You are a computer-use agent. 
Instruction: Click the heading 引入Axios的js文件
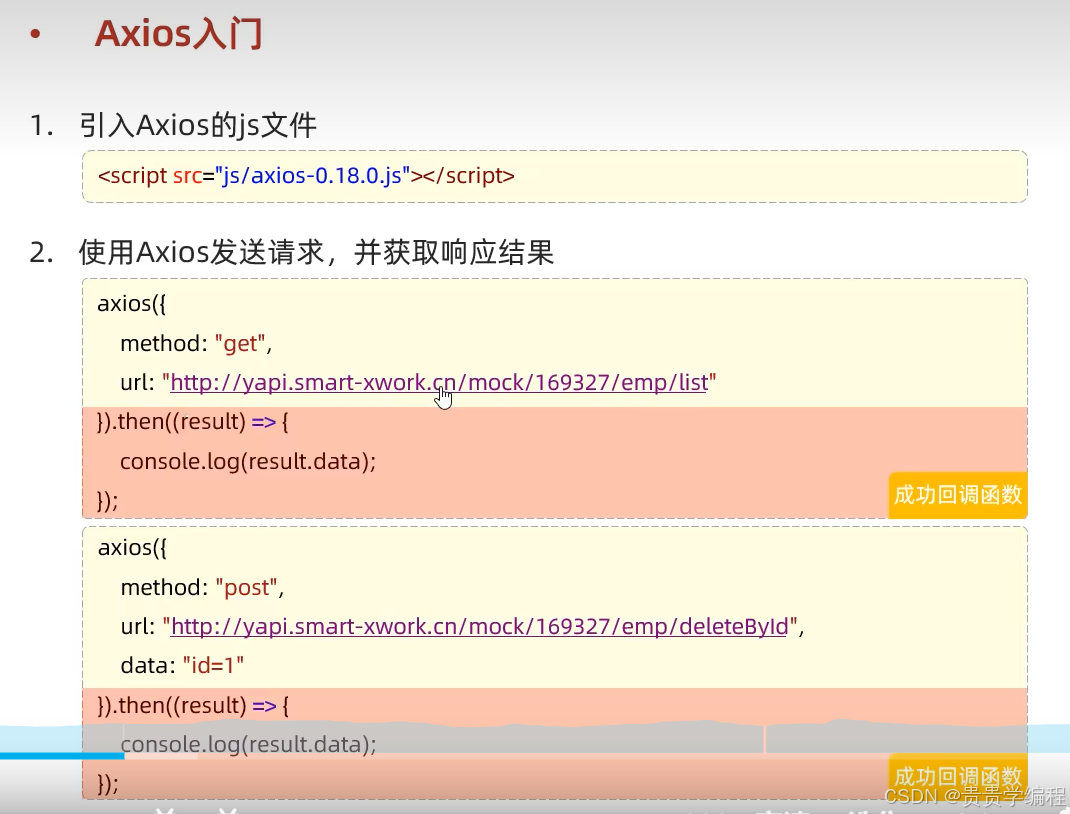[x=198, y=126]
